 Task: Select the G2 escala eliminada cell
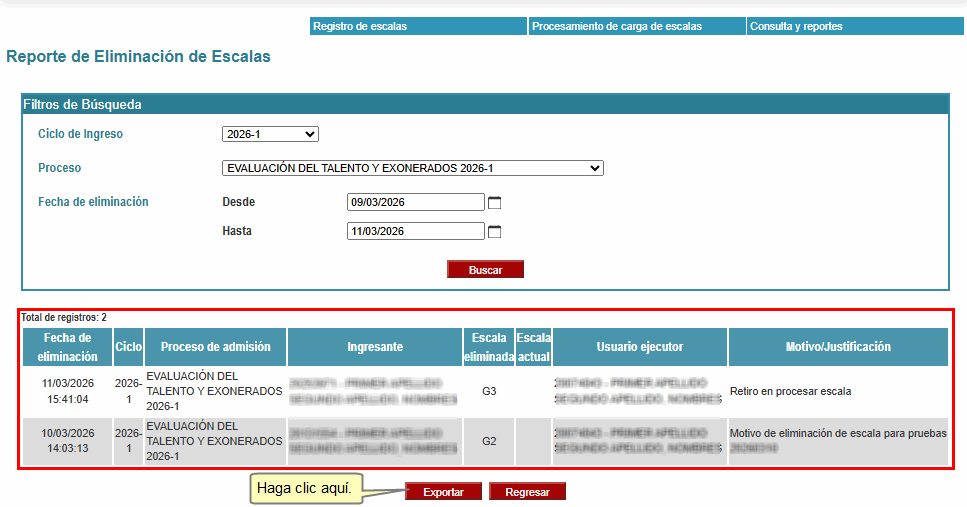click(489, 441)
